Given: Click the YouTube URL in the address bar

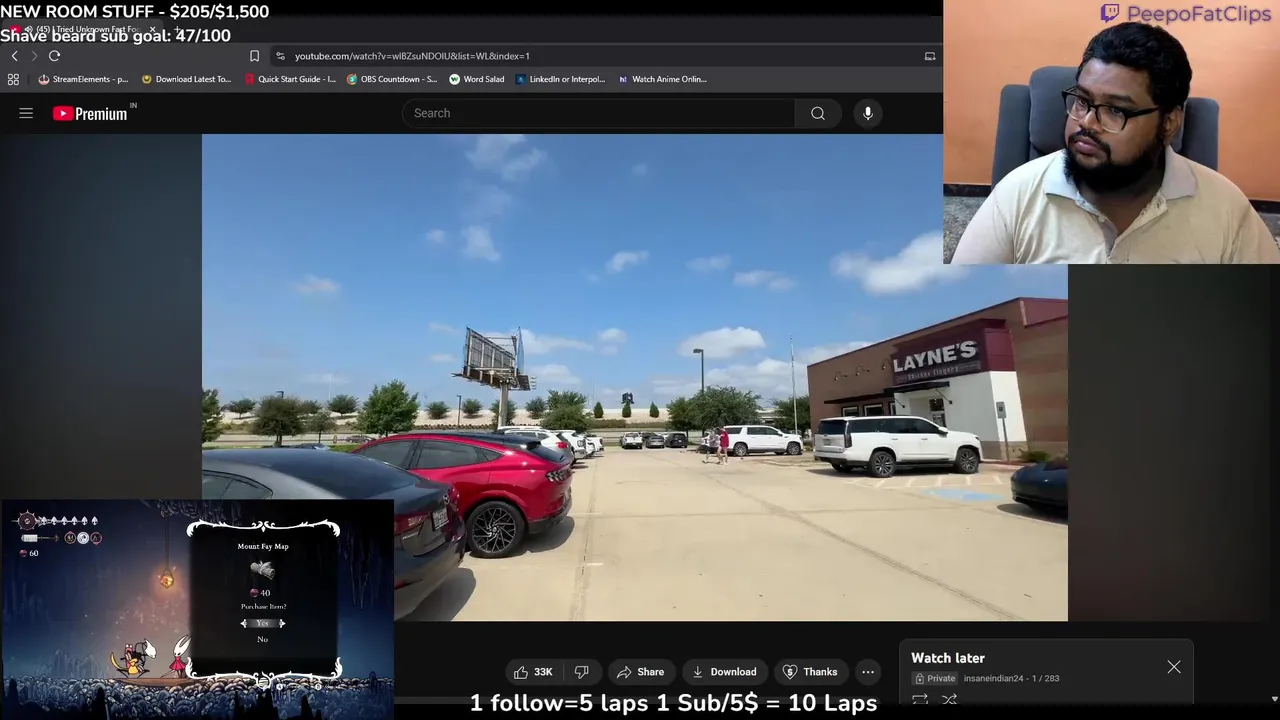Looking at the screenshot, I should 412,56.
